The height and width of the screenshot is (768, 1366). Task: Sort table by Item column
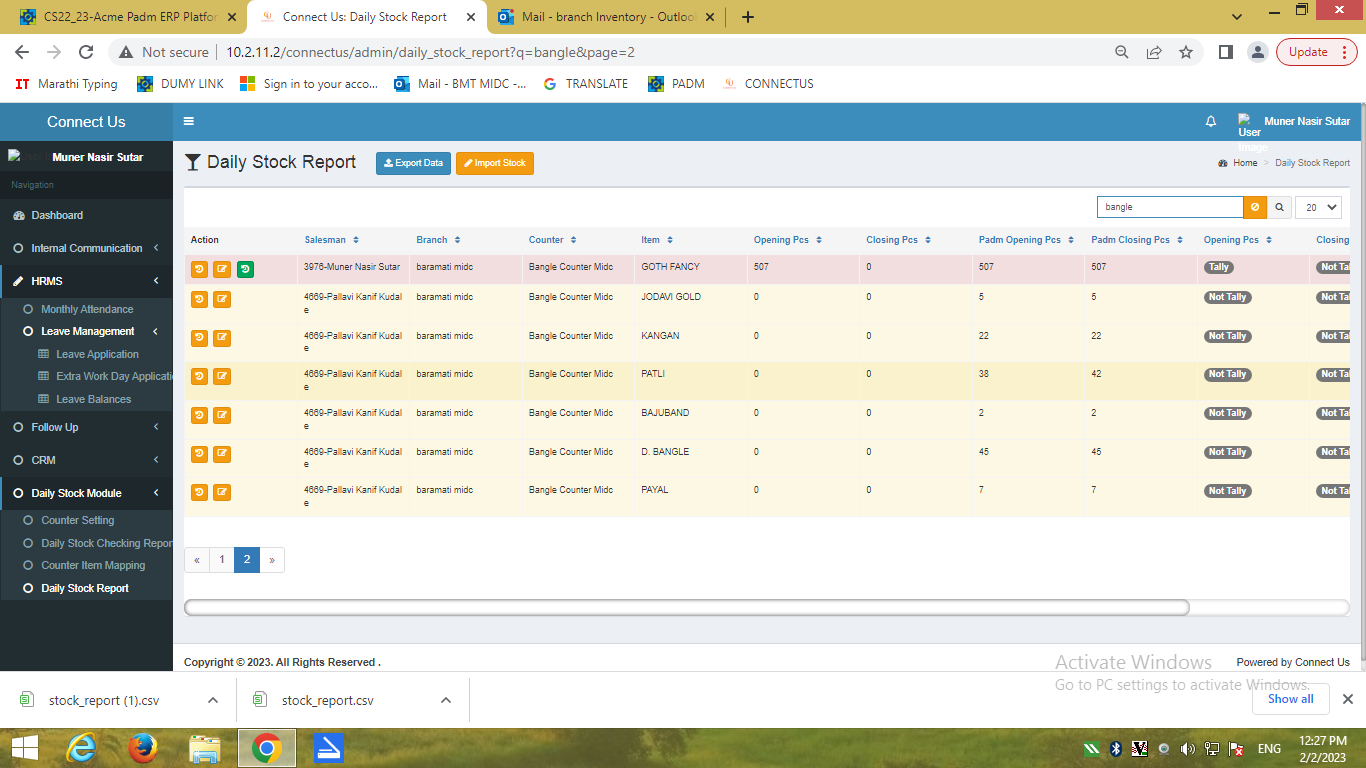click(657, 240)
